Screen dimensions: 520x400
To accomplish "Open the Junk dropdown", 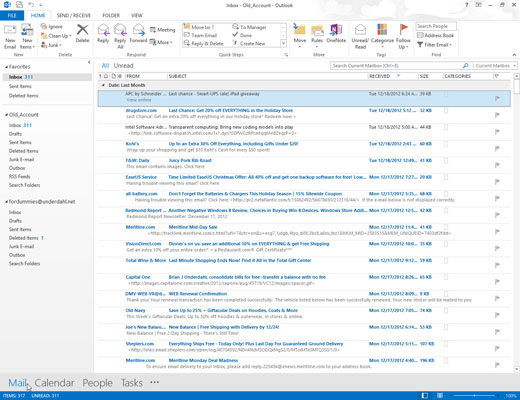I will [51, 45].
